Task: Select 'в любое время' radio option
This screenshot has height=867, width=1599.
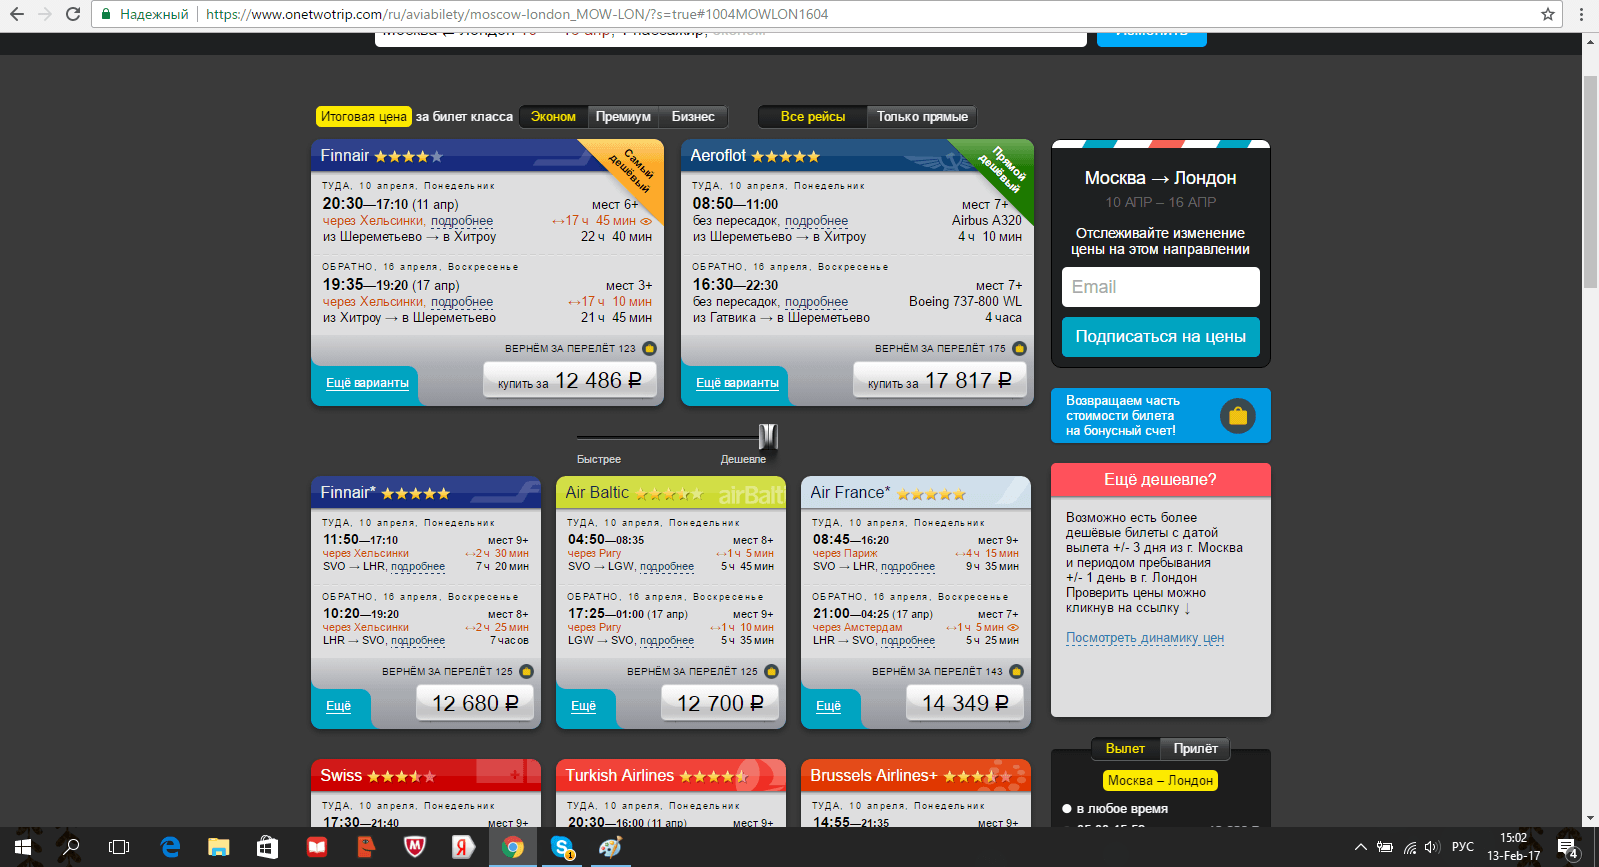Action: (x=1067, y=808)
